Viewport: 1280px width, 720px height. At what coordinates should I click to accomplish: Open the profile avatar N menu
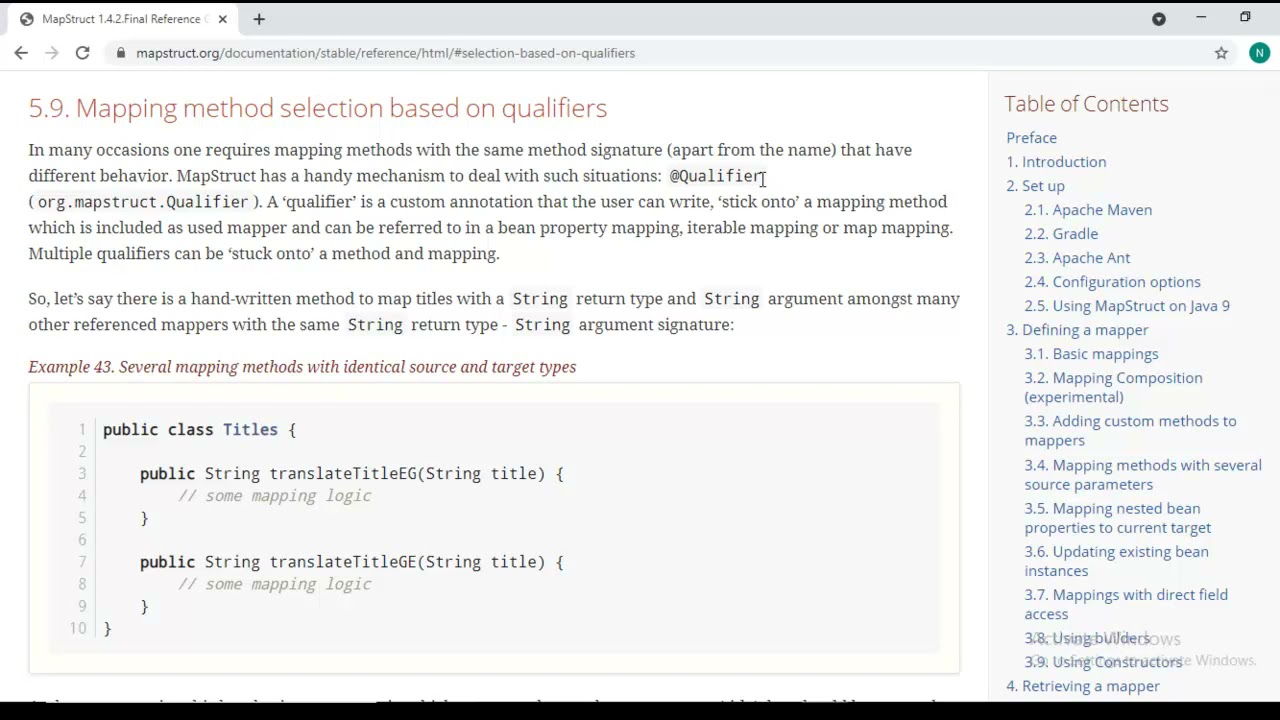pyautogui.click(x=1259, y=53)
